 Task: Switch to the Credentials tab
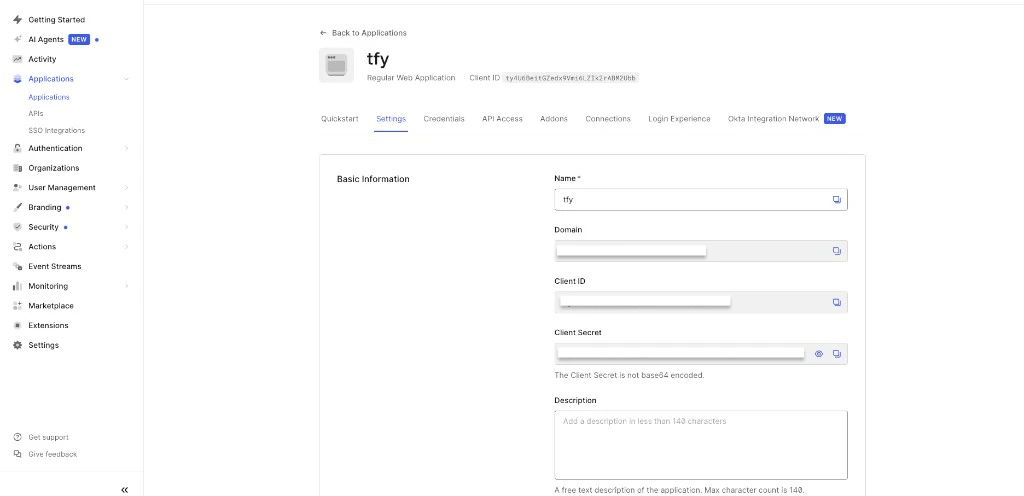pos(444,119)
